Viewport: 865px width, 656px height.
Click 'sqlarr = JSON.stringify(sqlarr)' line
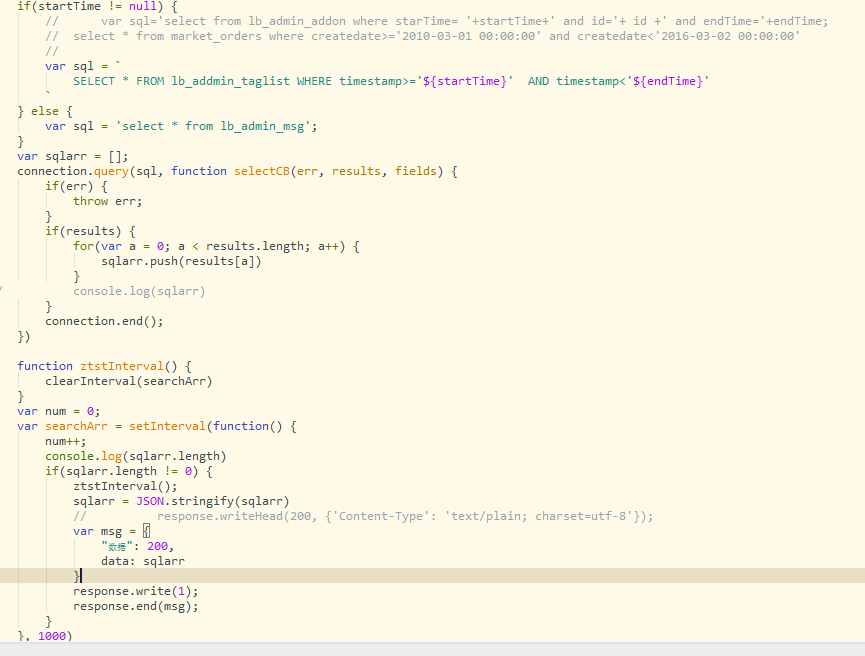tap(181, 501)
